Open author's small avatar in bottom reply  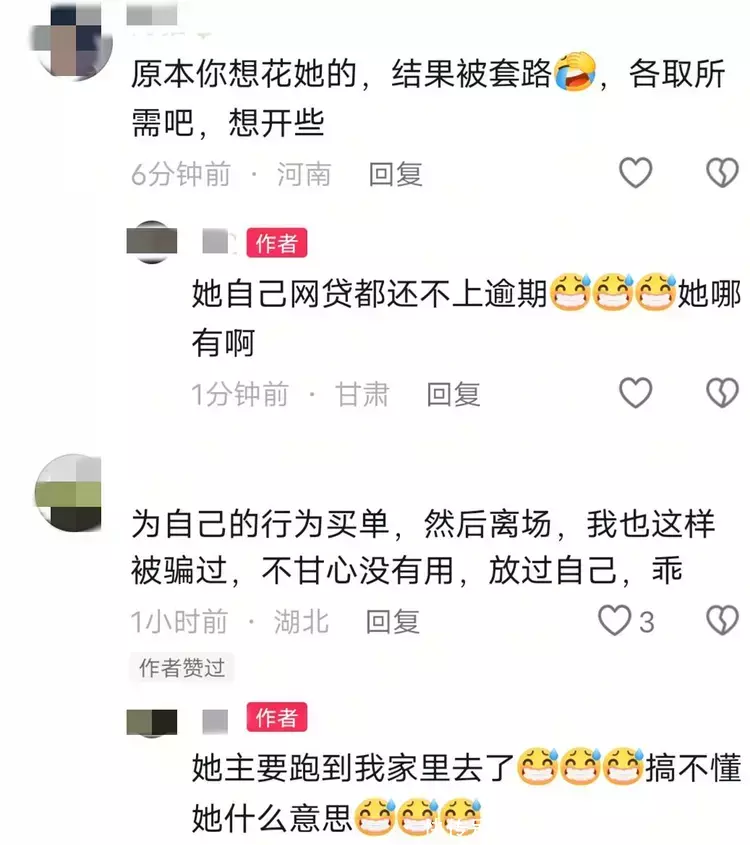(151, 723)
